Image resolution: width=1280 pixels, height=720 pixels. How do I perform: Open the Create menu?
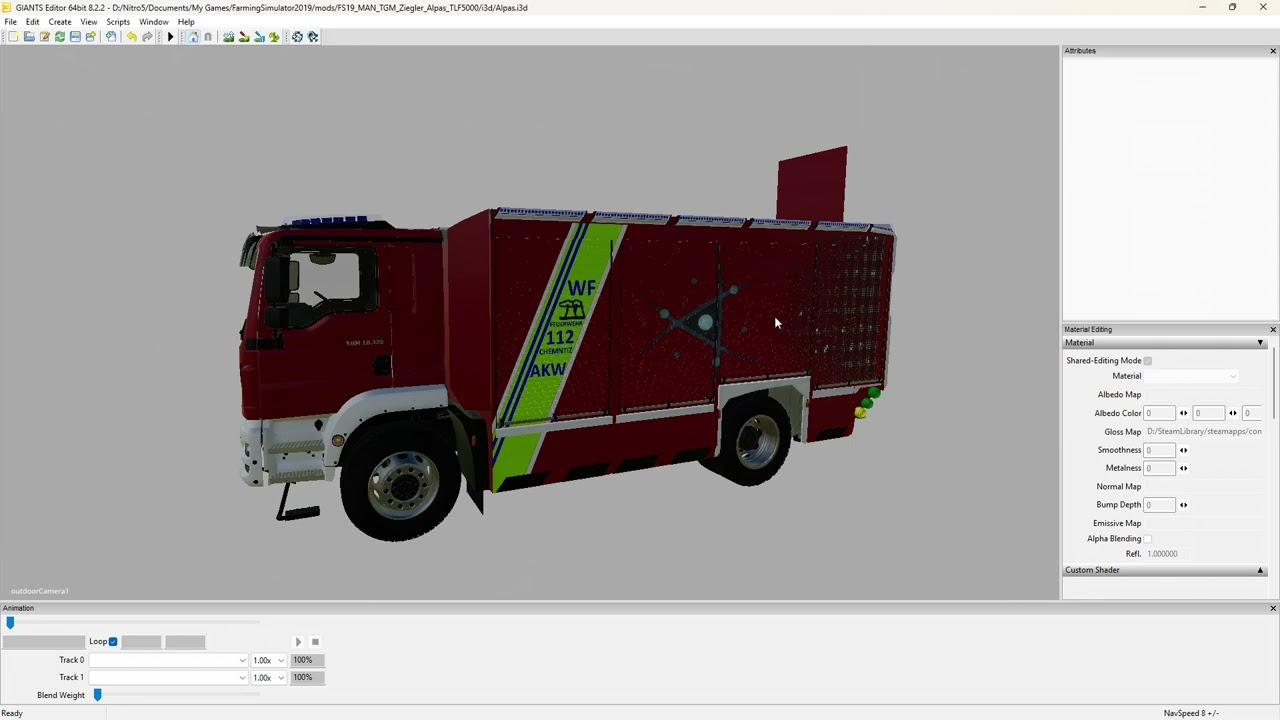pos(60,22)
